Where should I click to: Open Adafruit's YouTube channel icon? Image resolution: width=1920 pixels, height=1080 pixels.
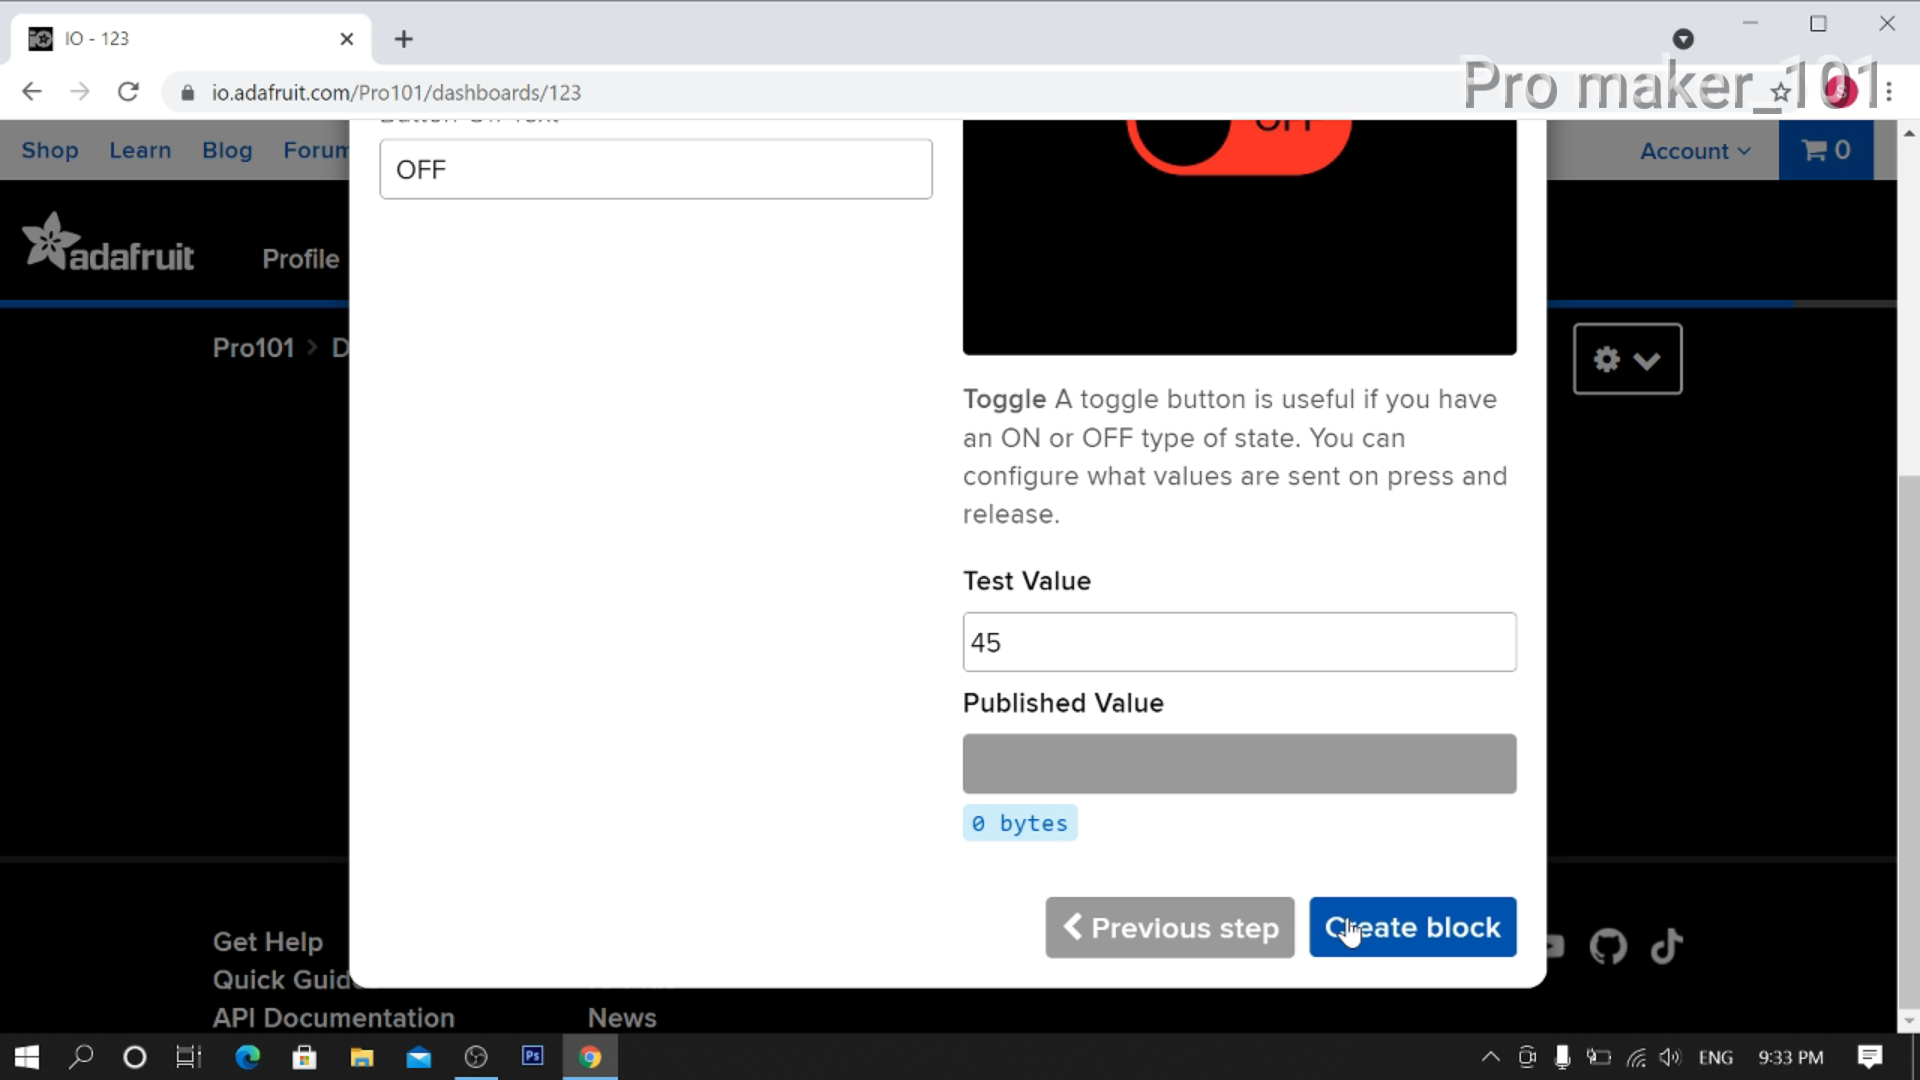click(x=1553, y=946)
